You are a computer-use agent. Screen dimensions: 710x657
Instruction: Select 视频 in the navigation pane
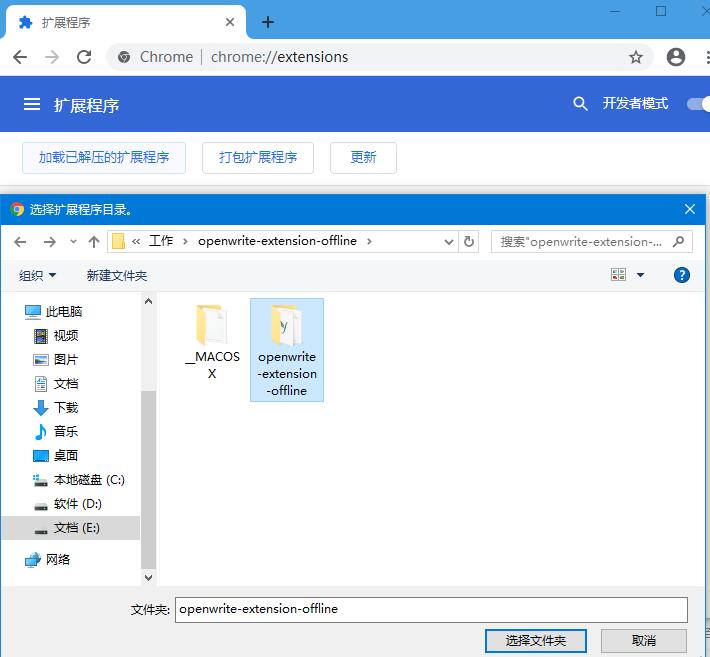tap(56, 336)
